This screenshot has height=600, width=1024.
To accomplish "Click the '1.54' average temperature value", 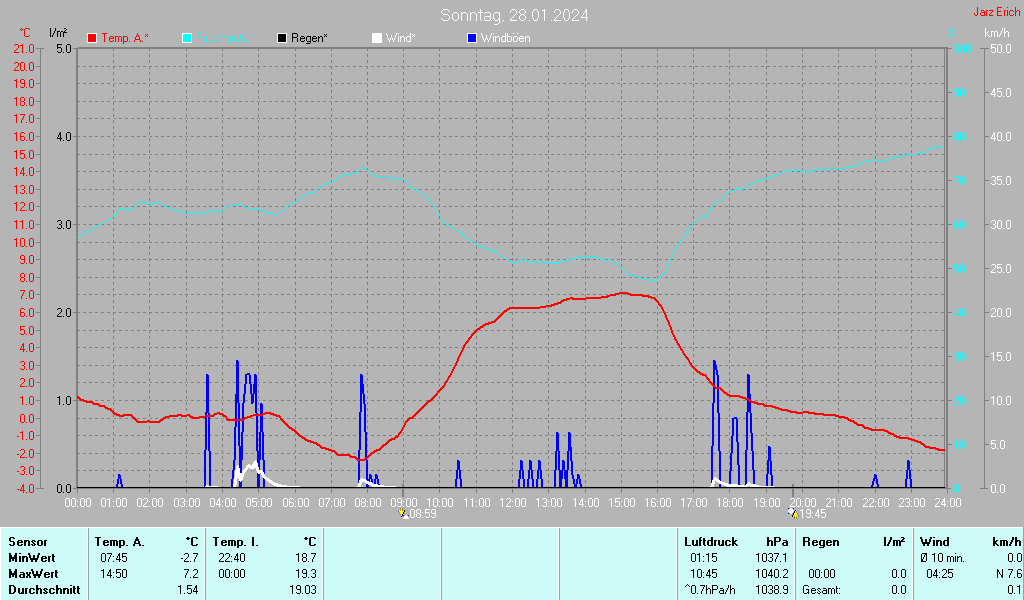I will point(187,590).
